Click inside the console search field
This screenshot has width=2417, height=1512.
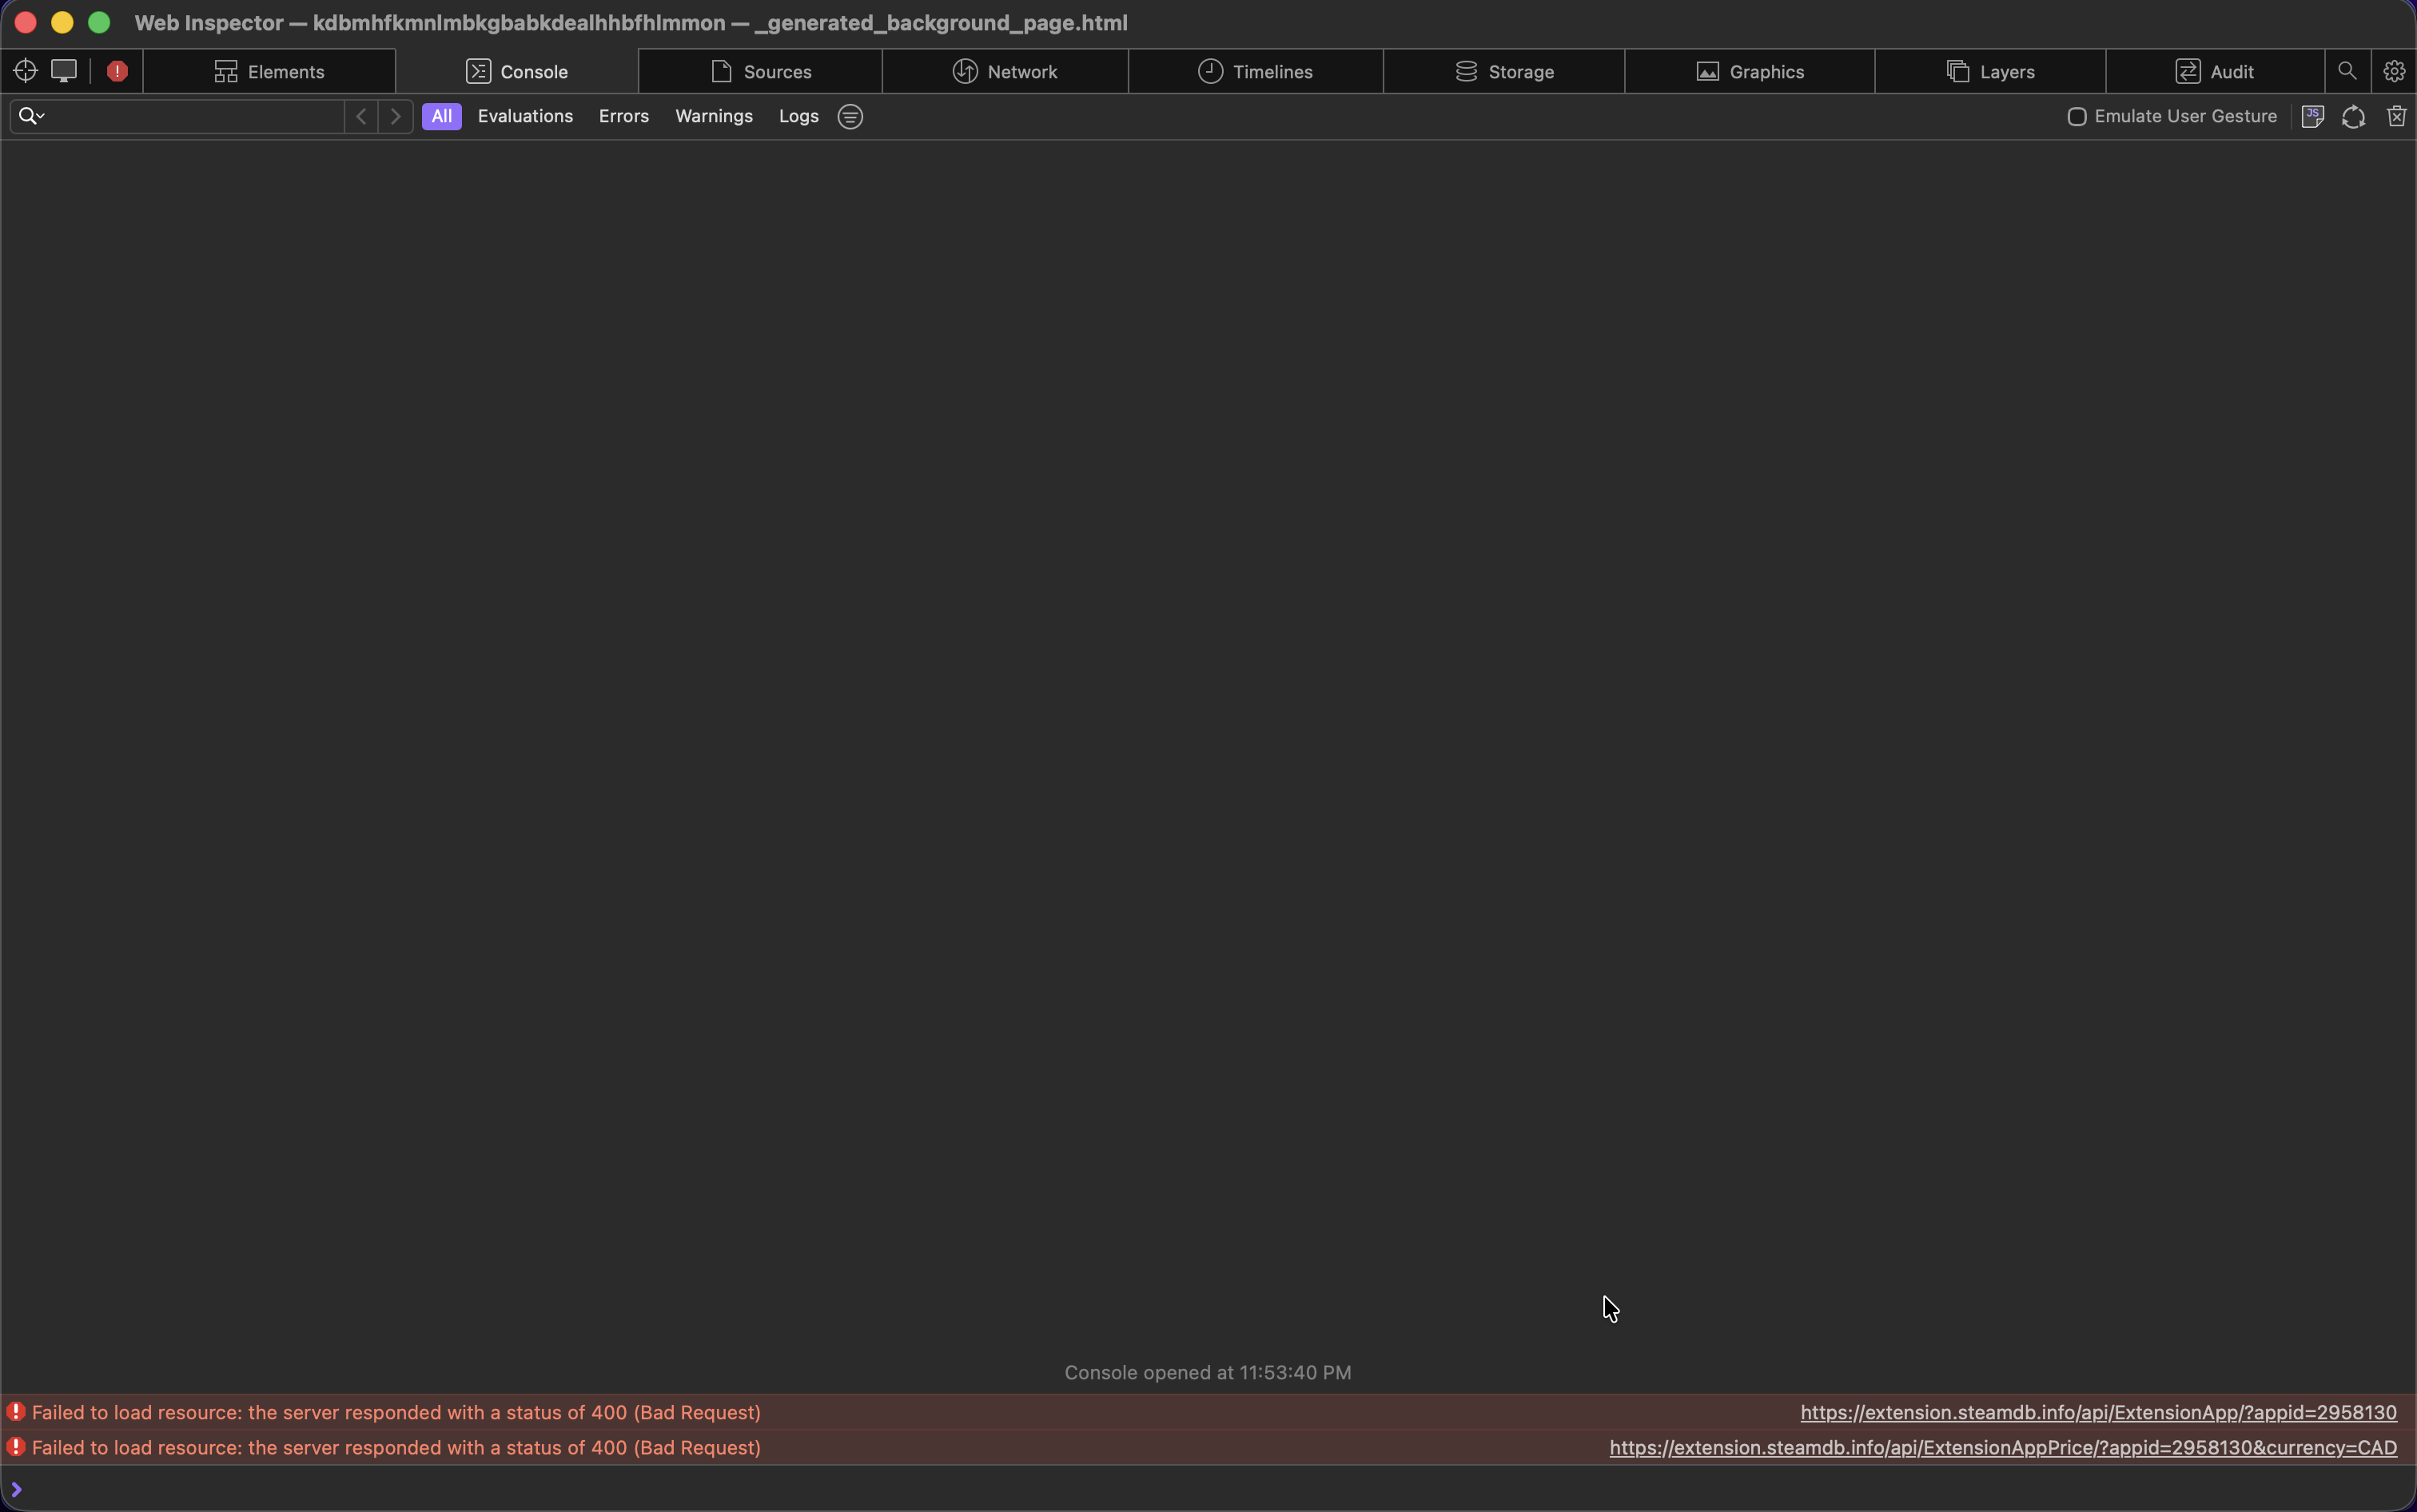[180, 116]
